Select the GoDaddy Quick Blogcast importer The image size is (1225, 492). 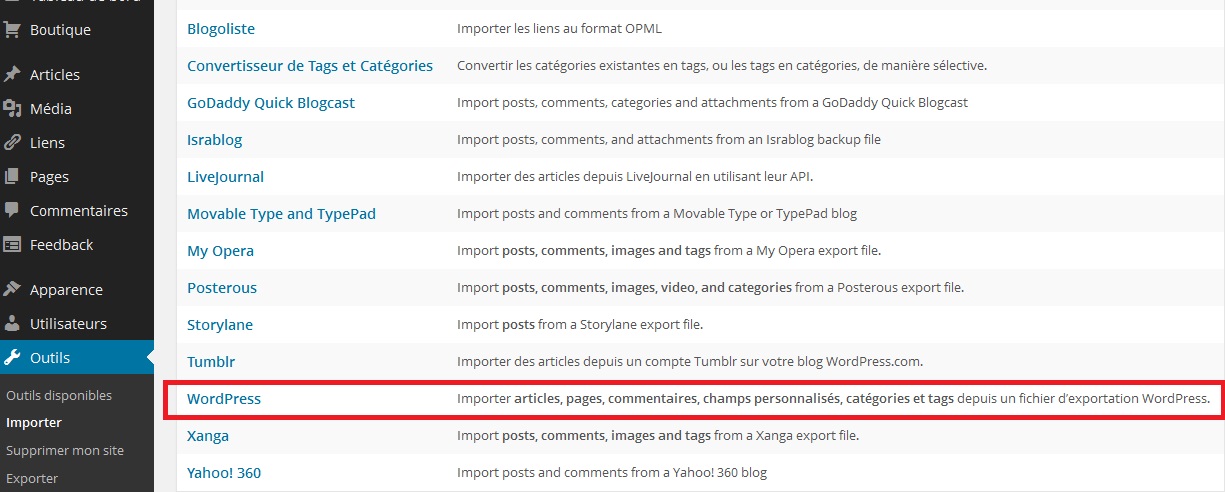pos(271,103)
